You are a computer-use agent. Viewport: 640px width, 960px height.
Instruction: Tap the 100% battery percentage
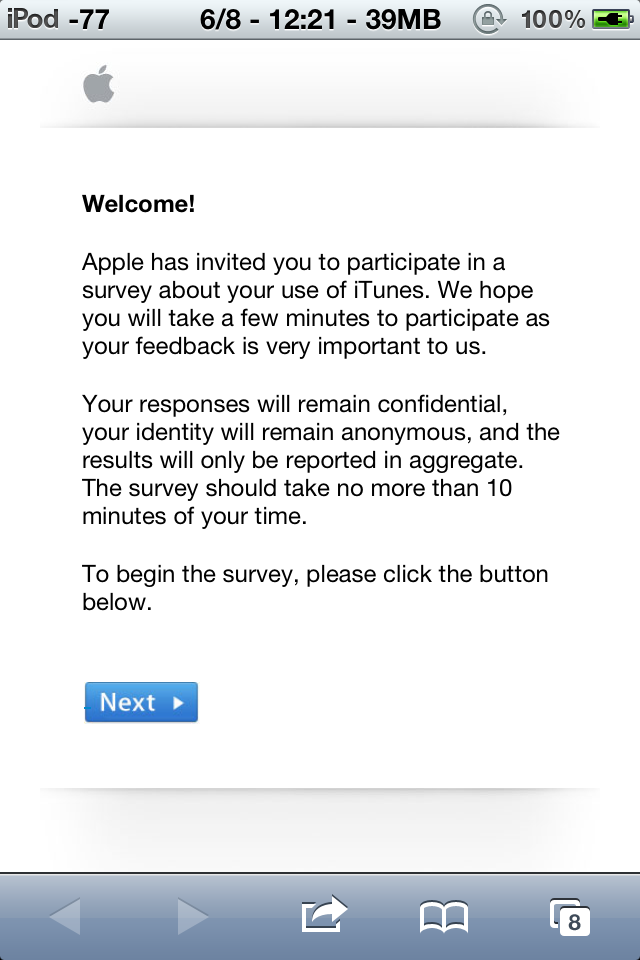(552, 20)
